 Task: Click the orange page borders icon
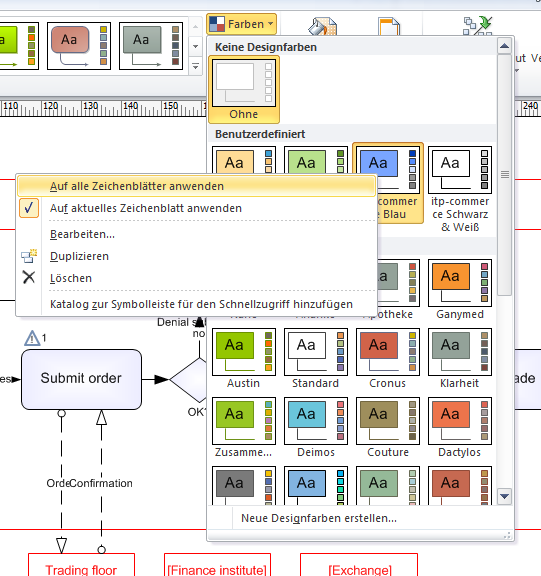point(389,26)
